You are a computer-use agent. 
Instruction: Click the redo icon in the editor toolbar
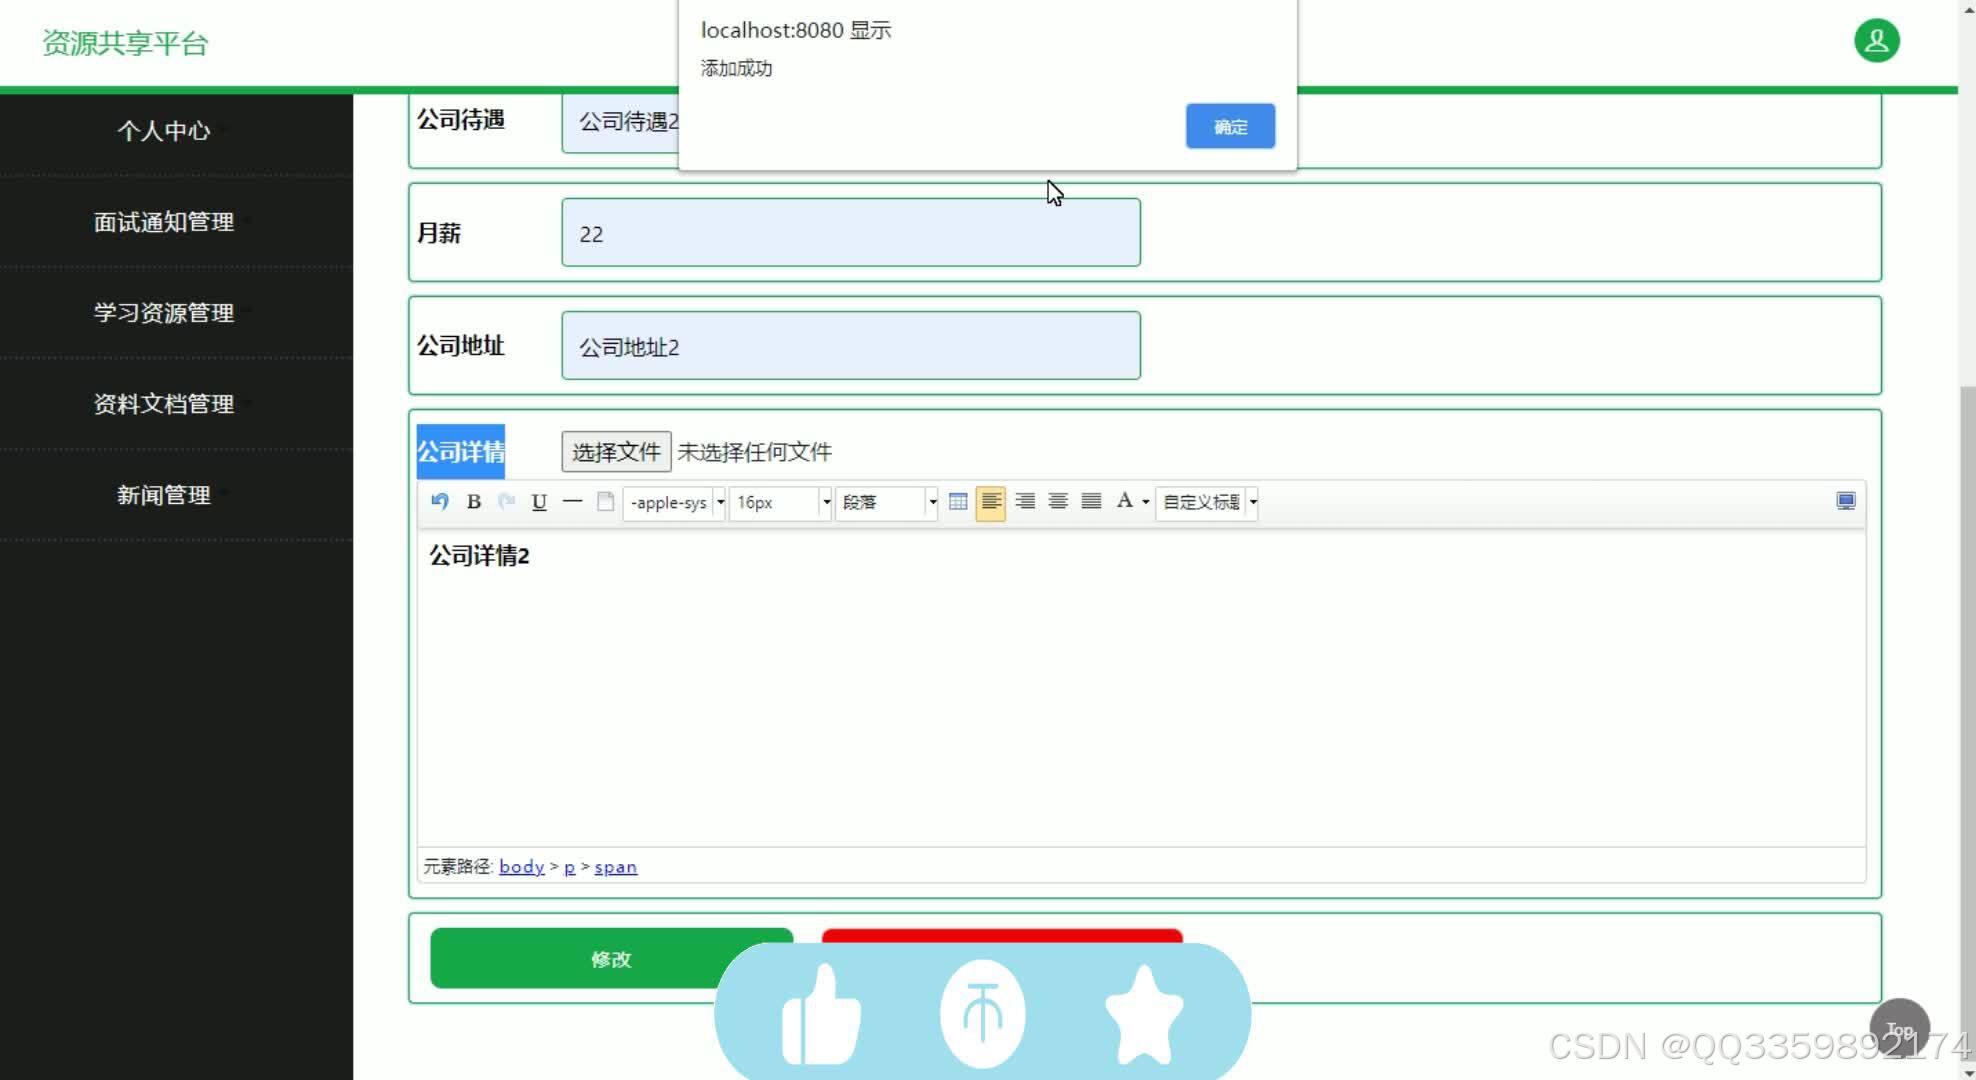[507, 501]
